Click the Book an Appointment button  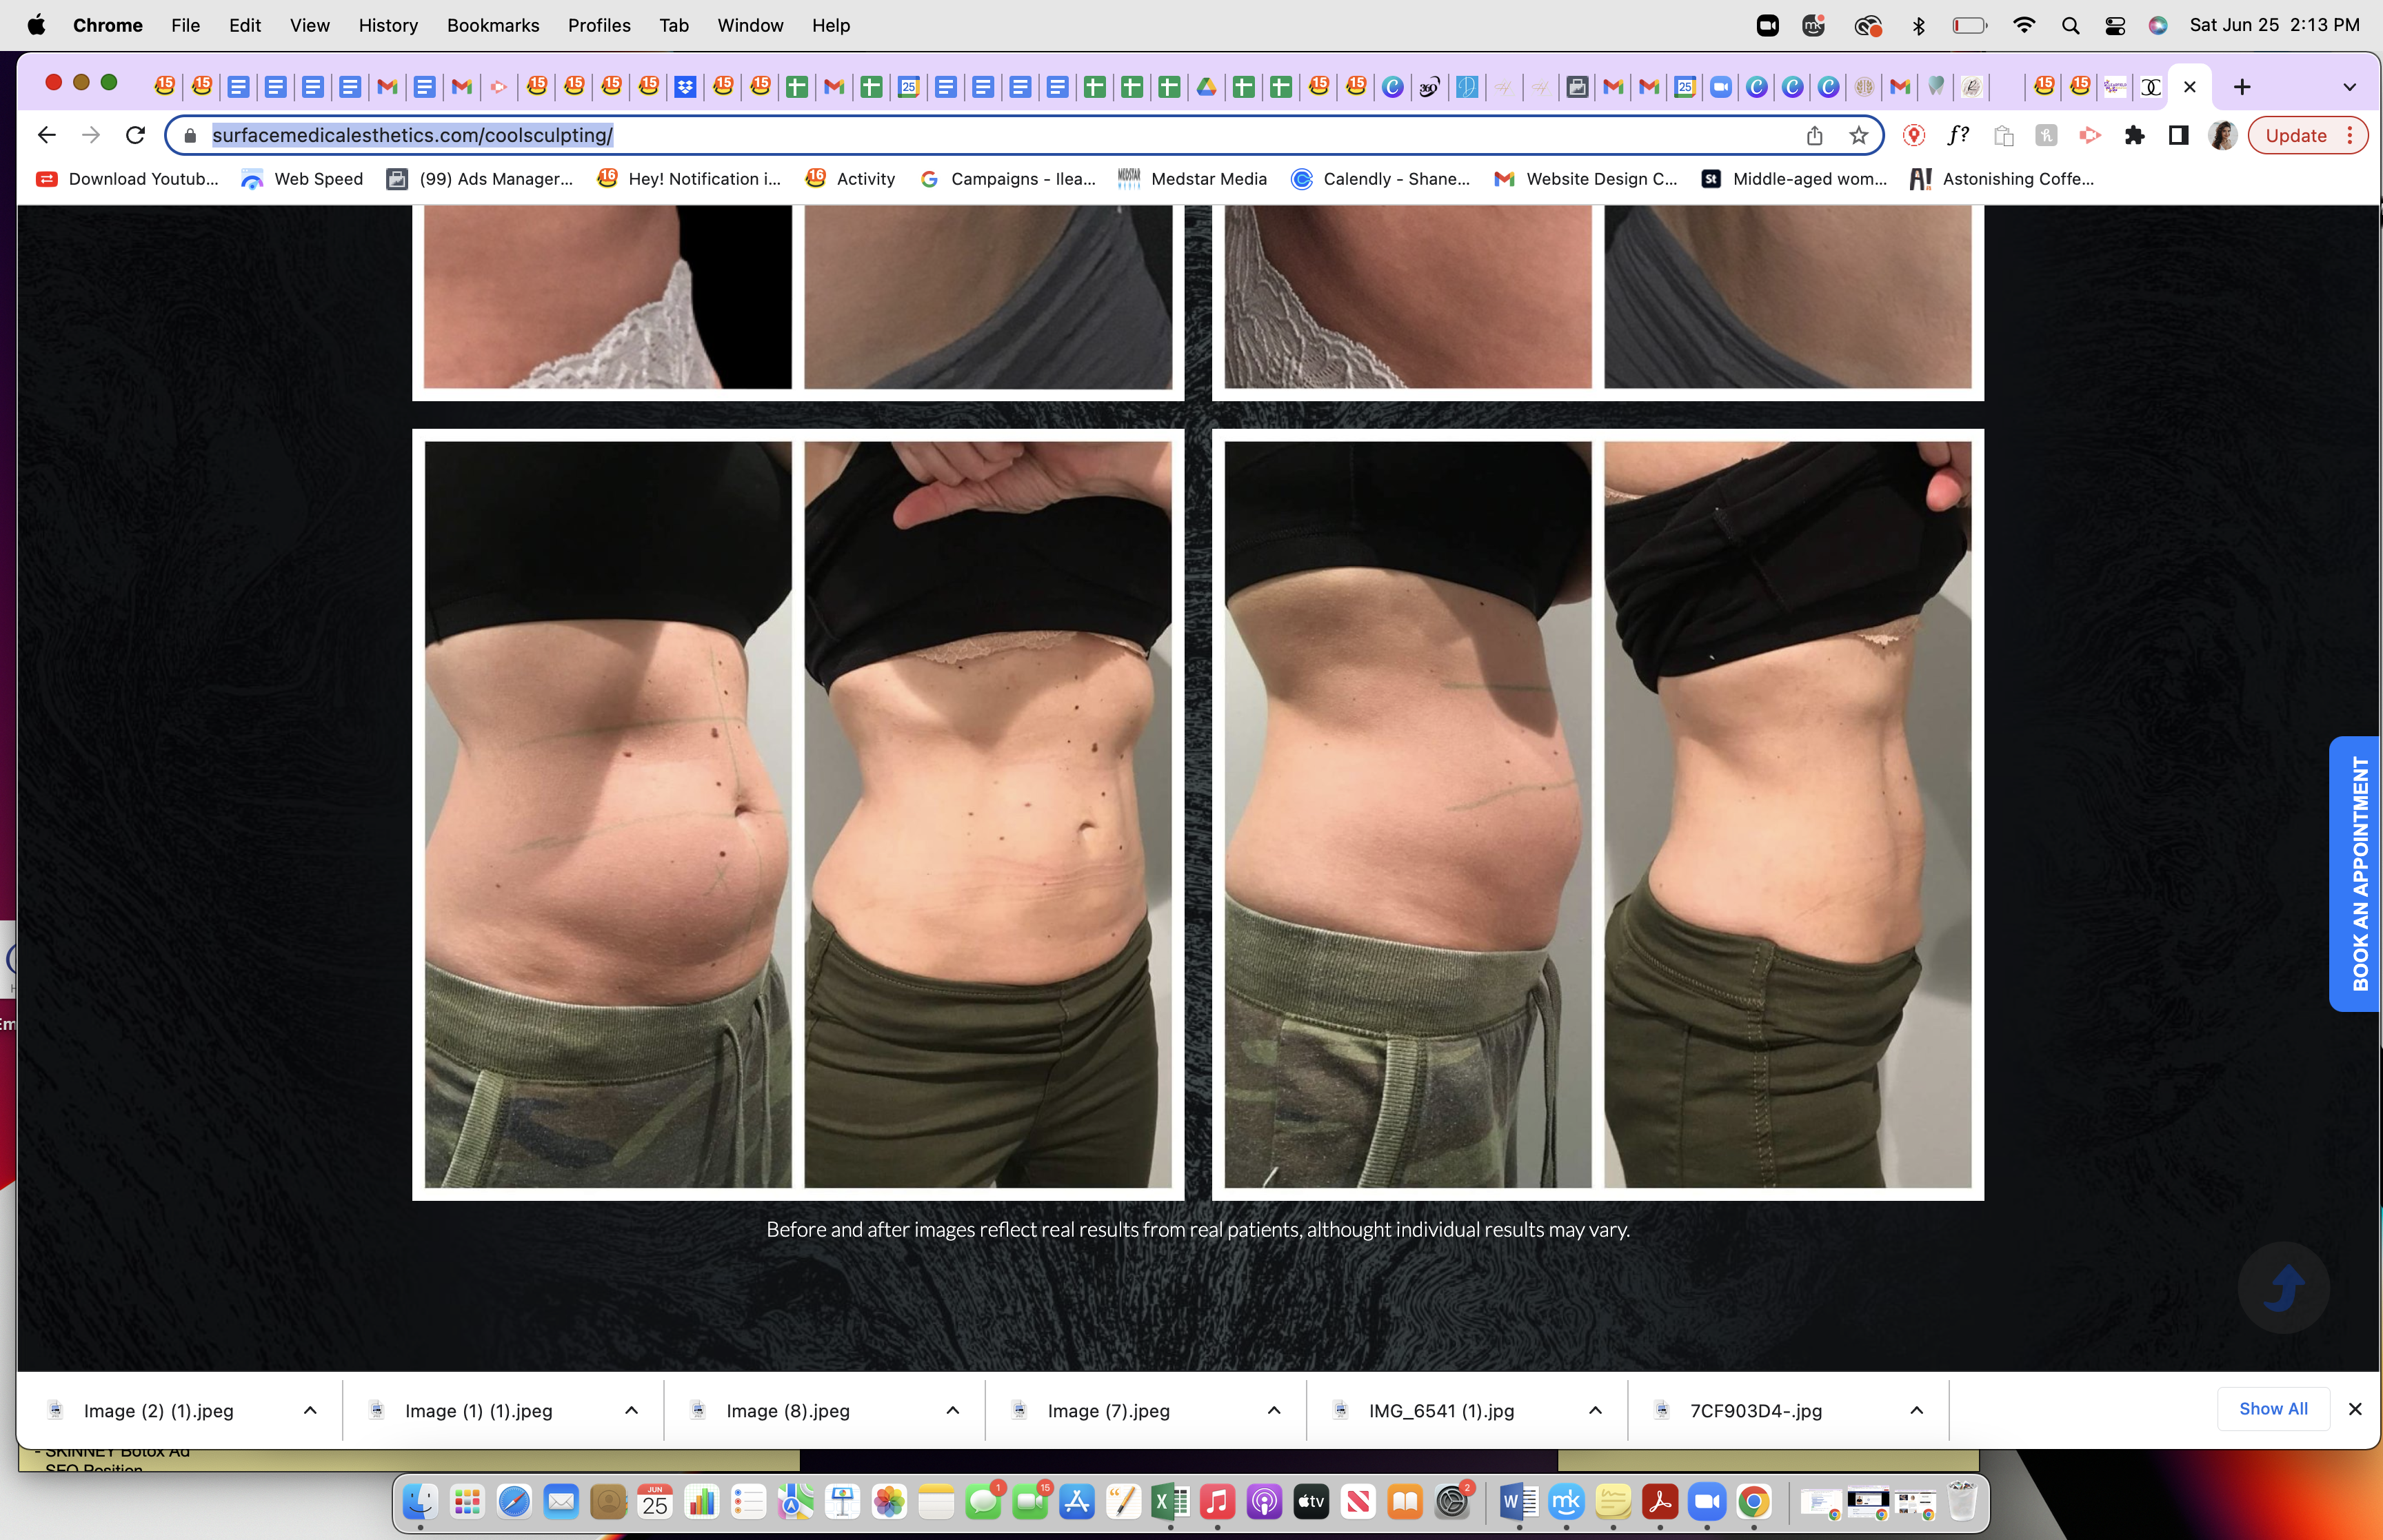tap(2356, 874)
